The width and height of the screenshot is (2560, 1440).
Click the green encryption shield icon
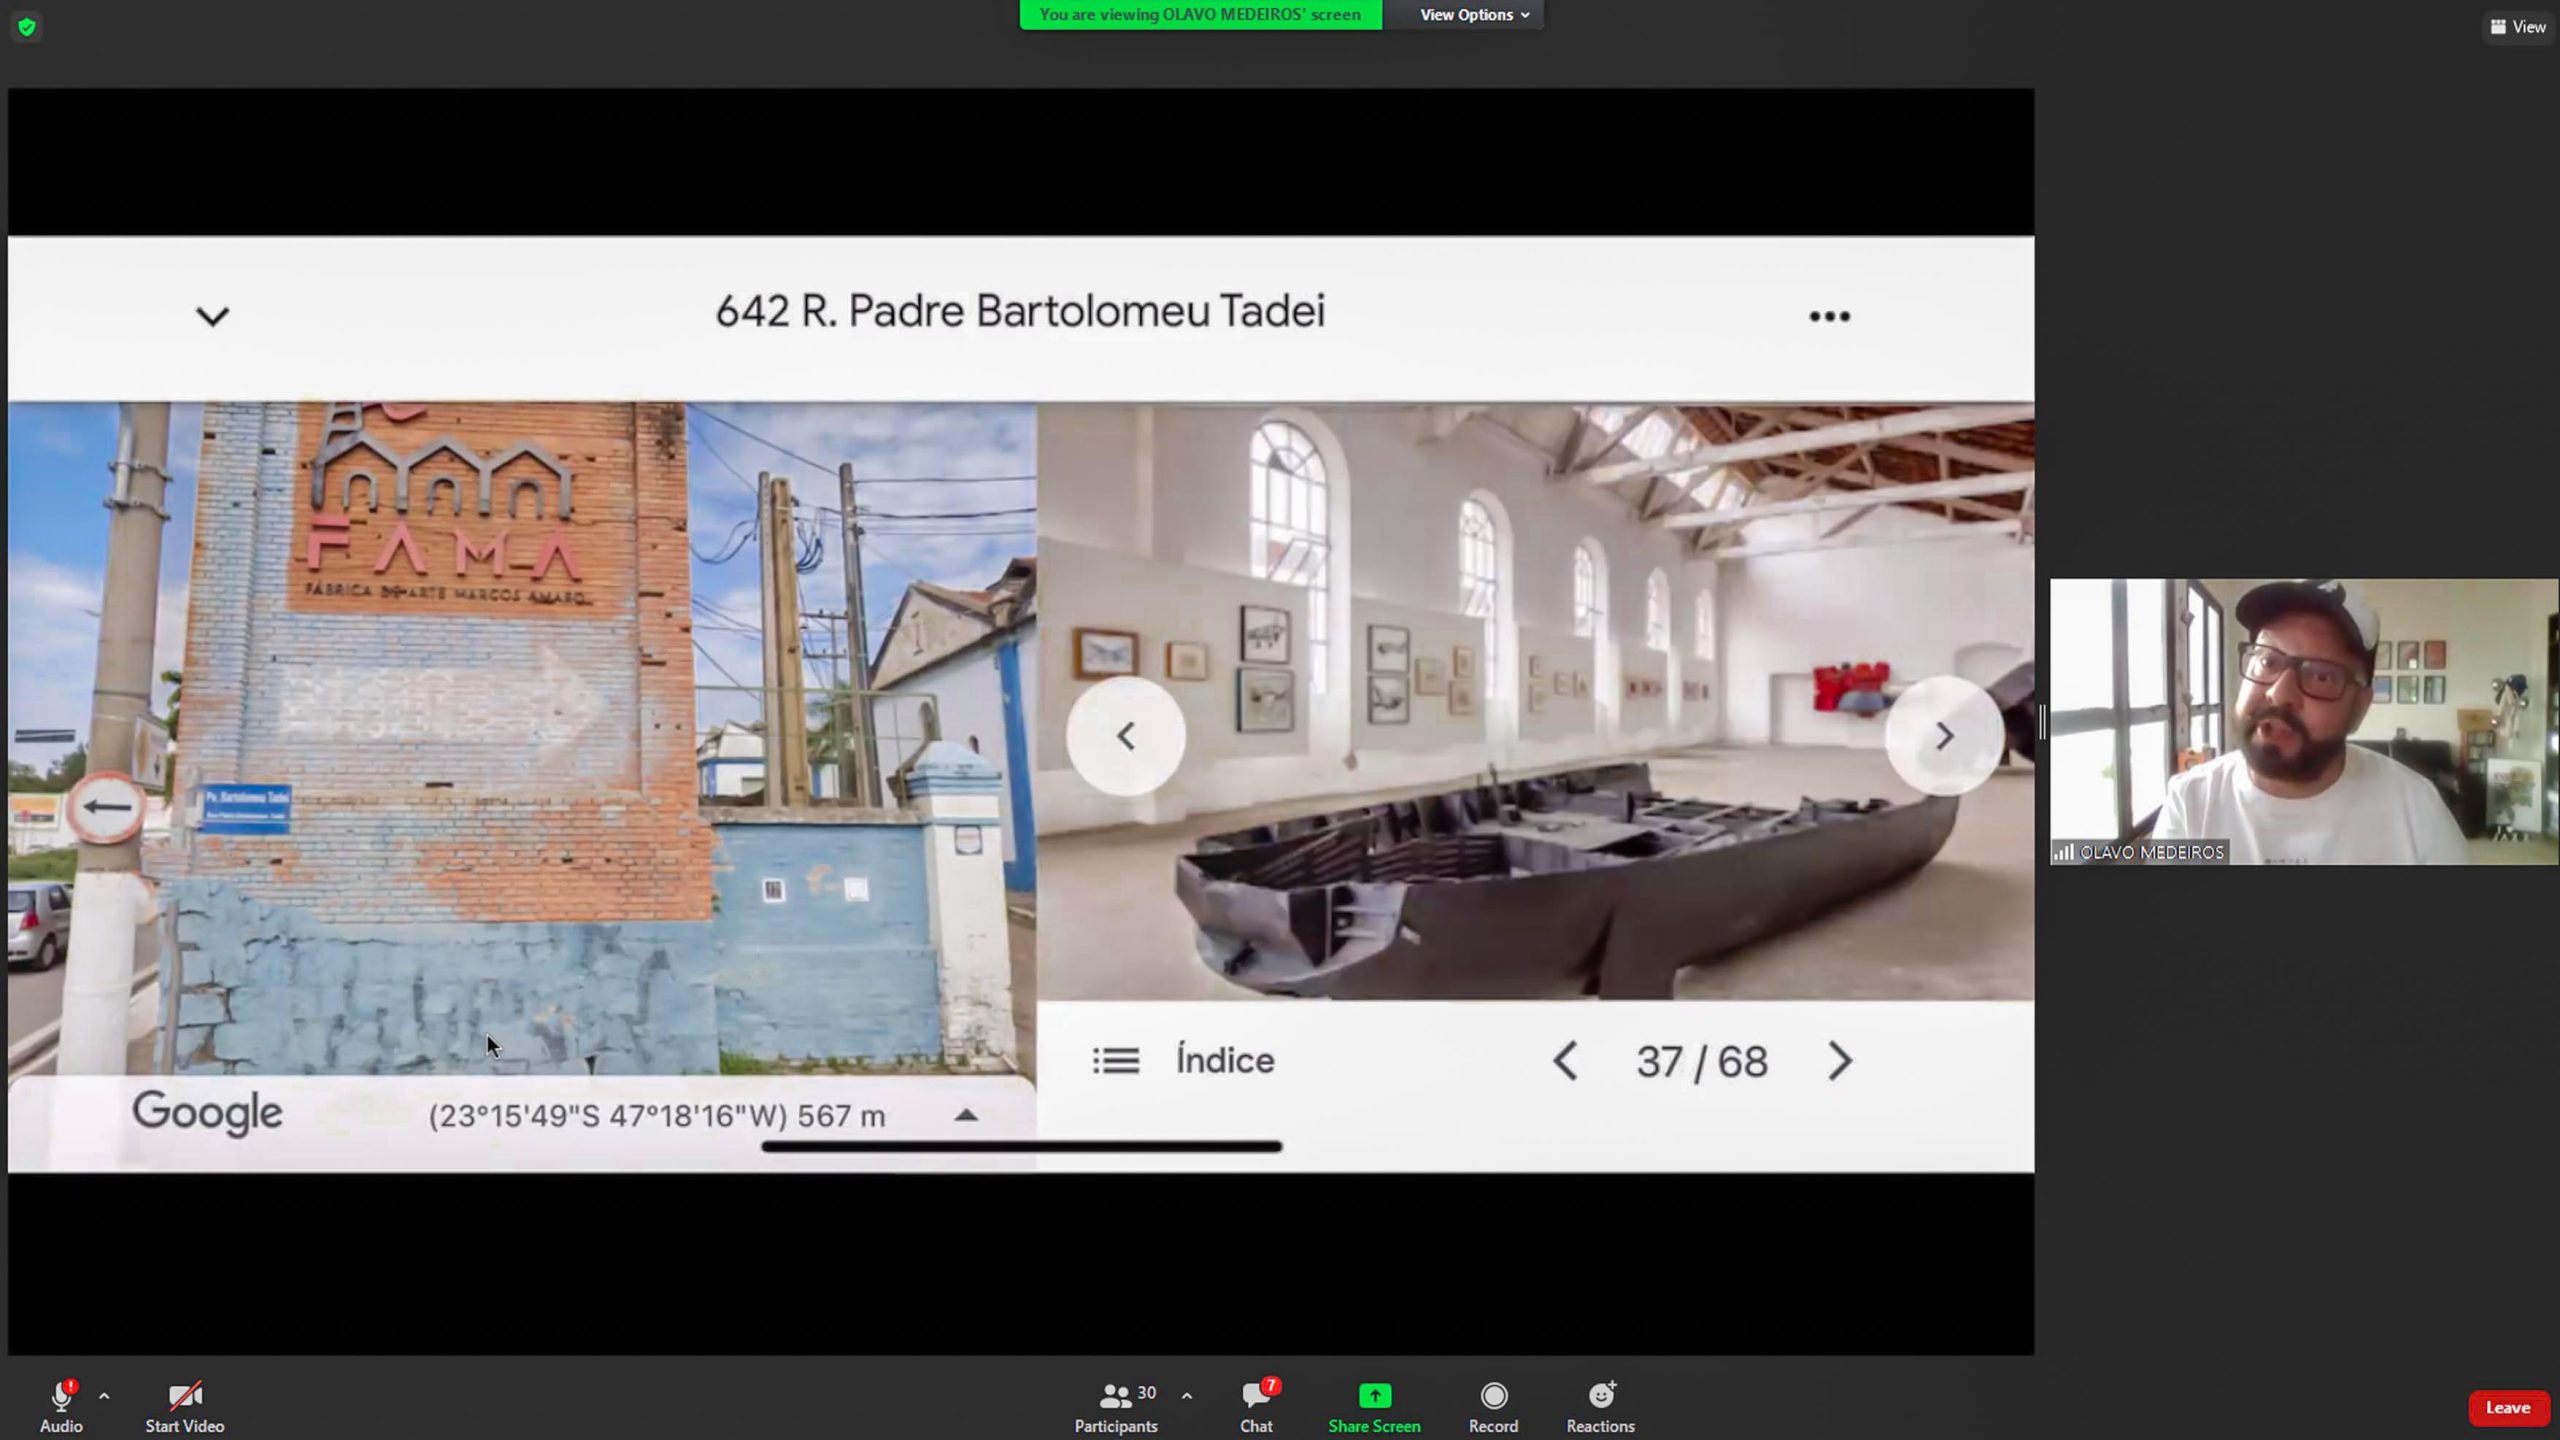pyautogui.click(x=27, y=27)
